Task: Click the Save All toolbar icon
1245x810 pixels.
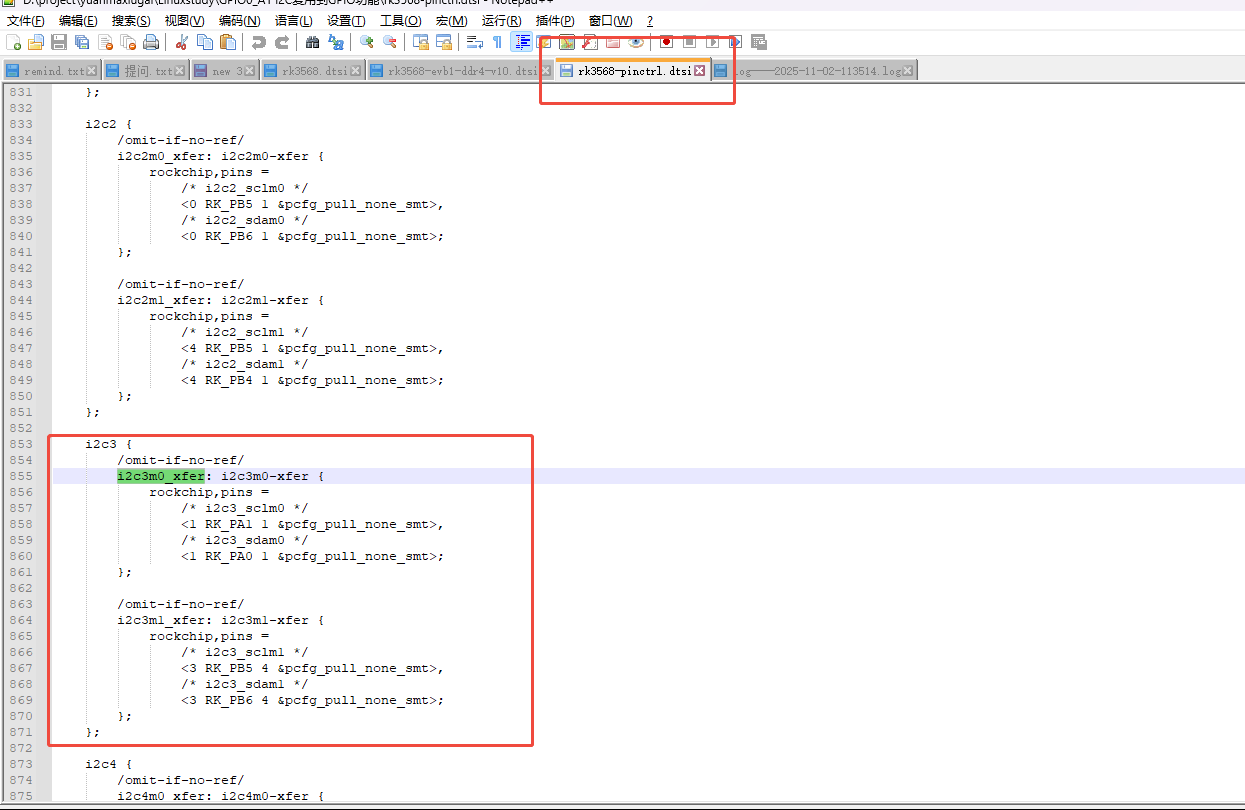Action: [82, 42]
